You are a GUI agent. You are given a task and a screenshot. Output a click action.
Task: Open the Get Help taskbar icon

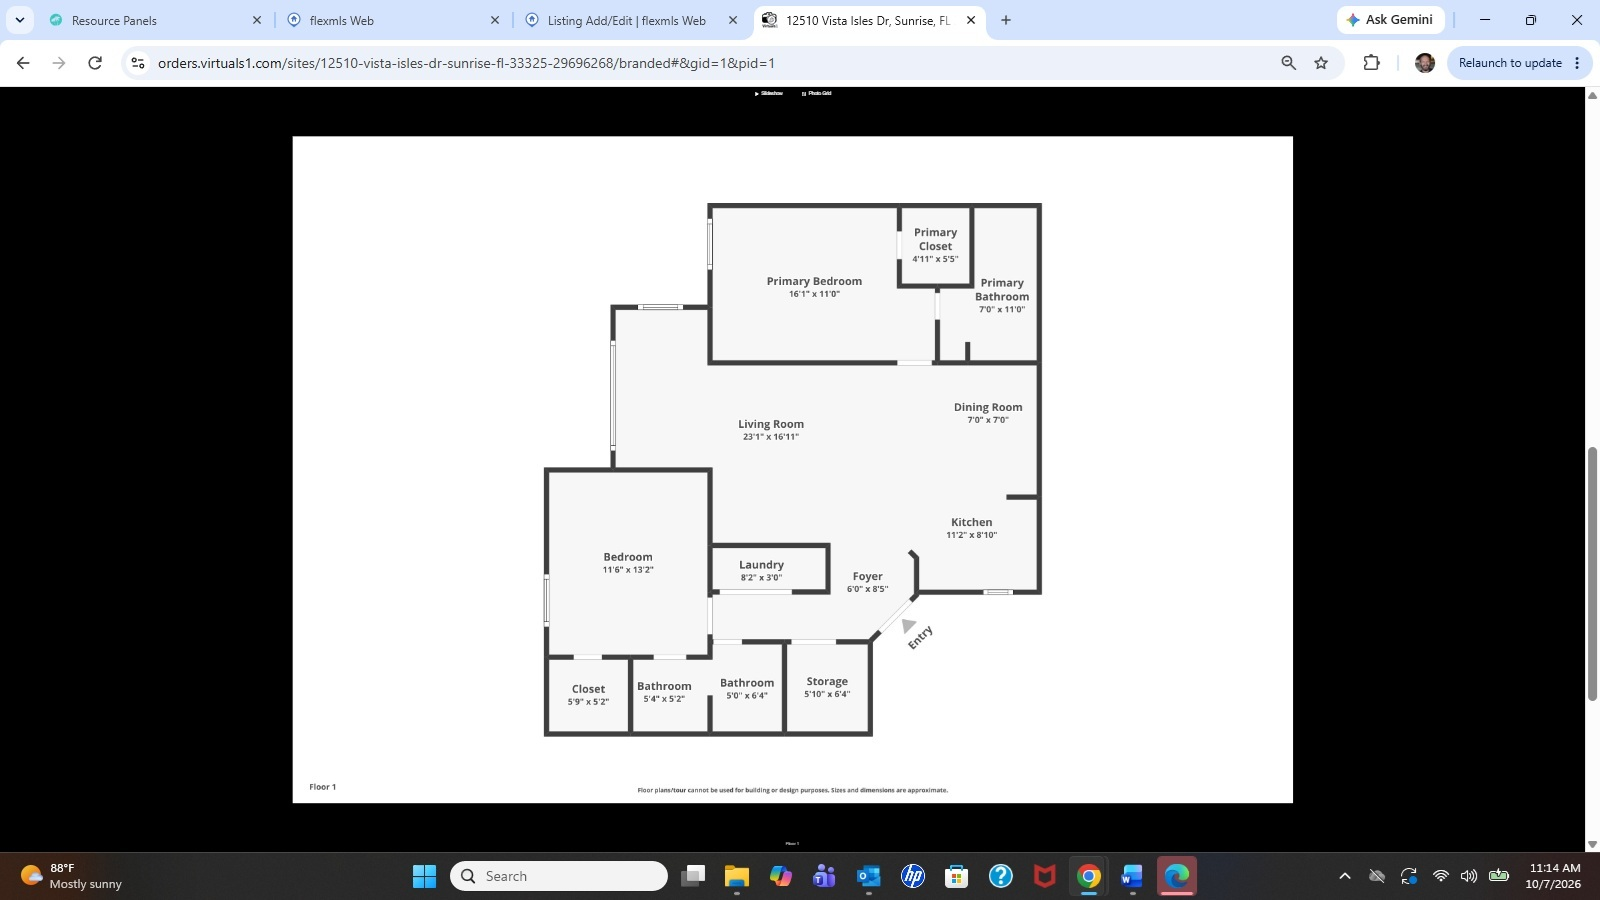coord(1001,876)
